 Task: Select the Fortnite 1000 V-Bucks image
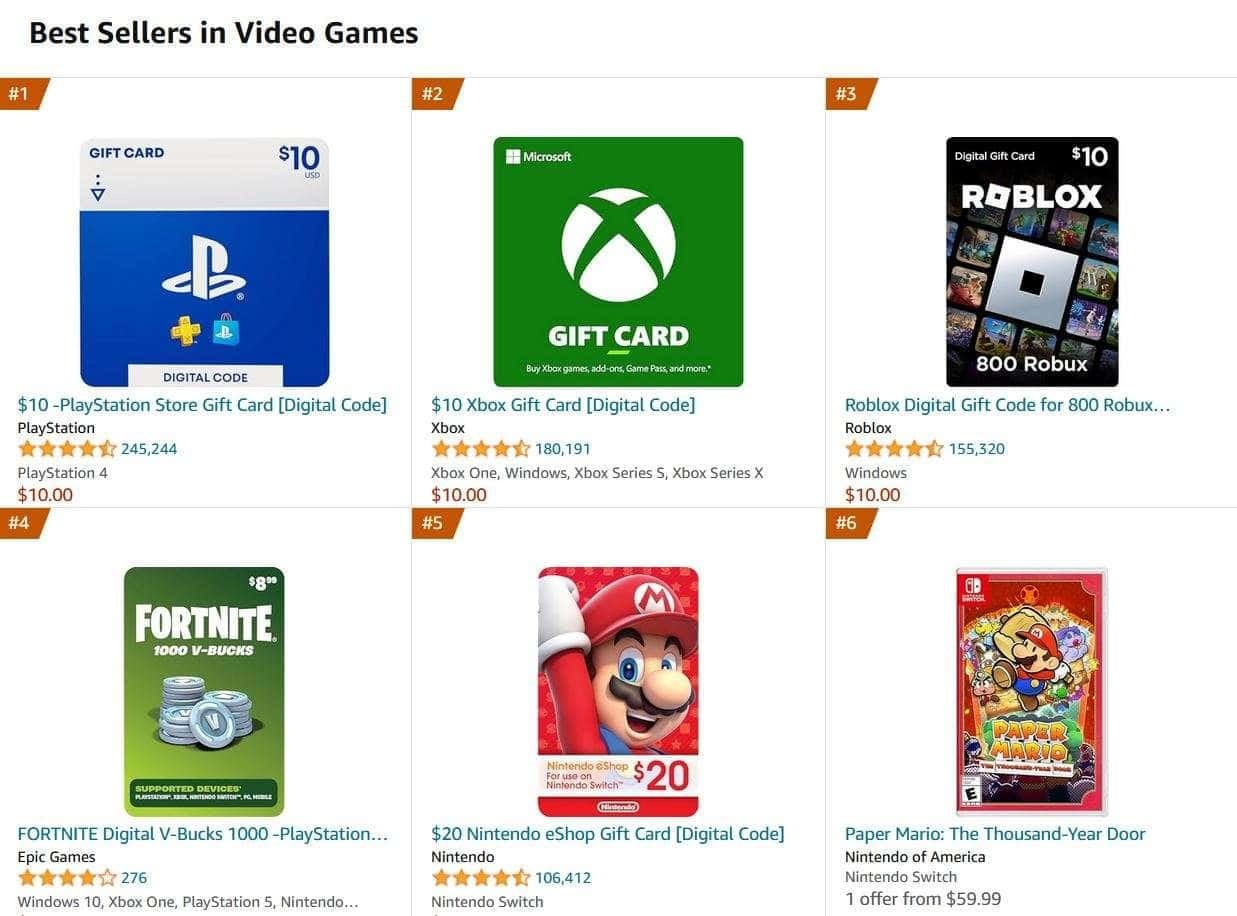[x=204, y=692]
